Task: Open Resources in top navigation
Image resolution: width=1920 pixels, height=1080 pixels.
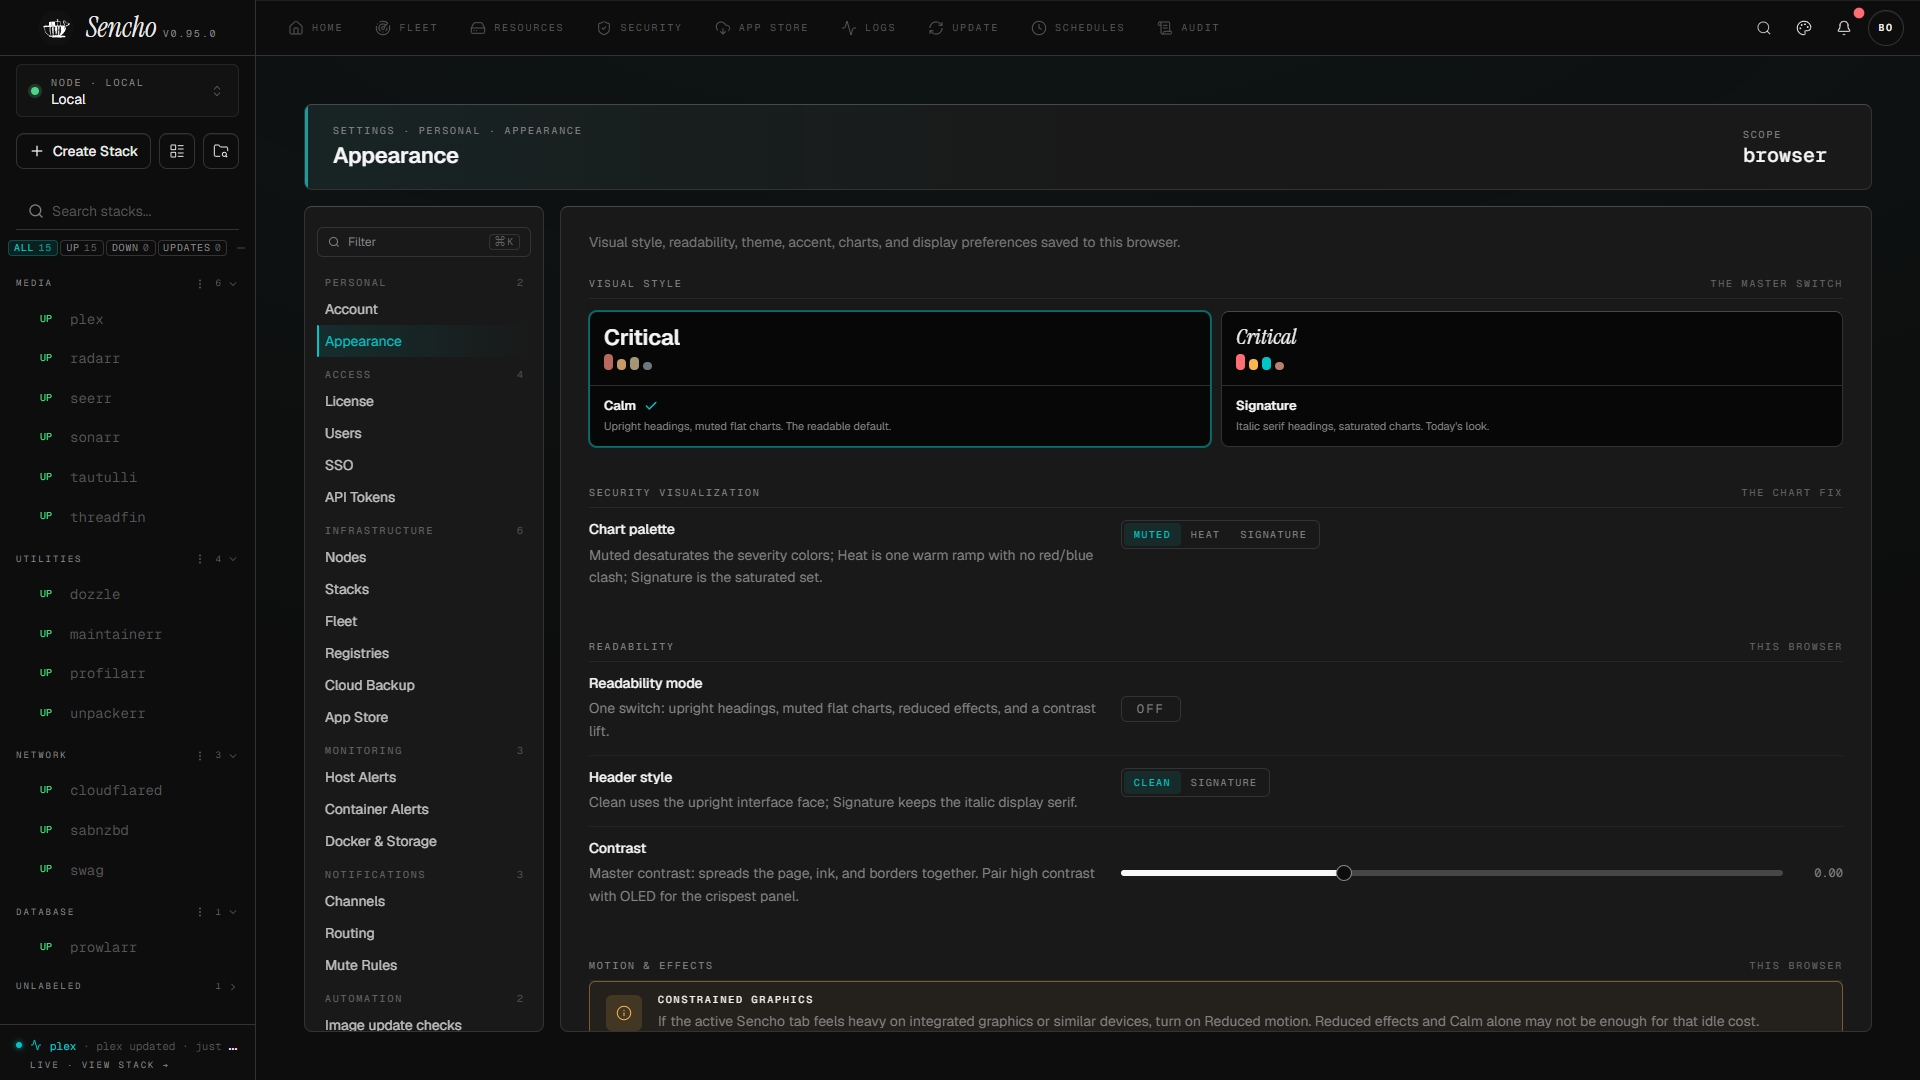Action: click(516, 28)
